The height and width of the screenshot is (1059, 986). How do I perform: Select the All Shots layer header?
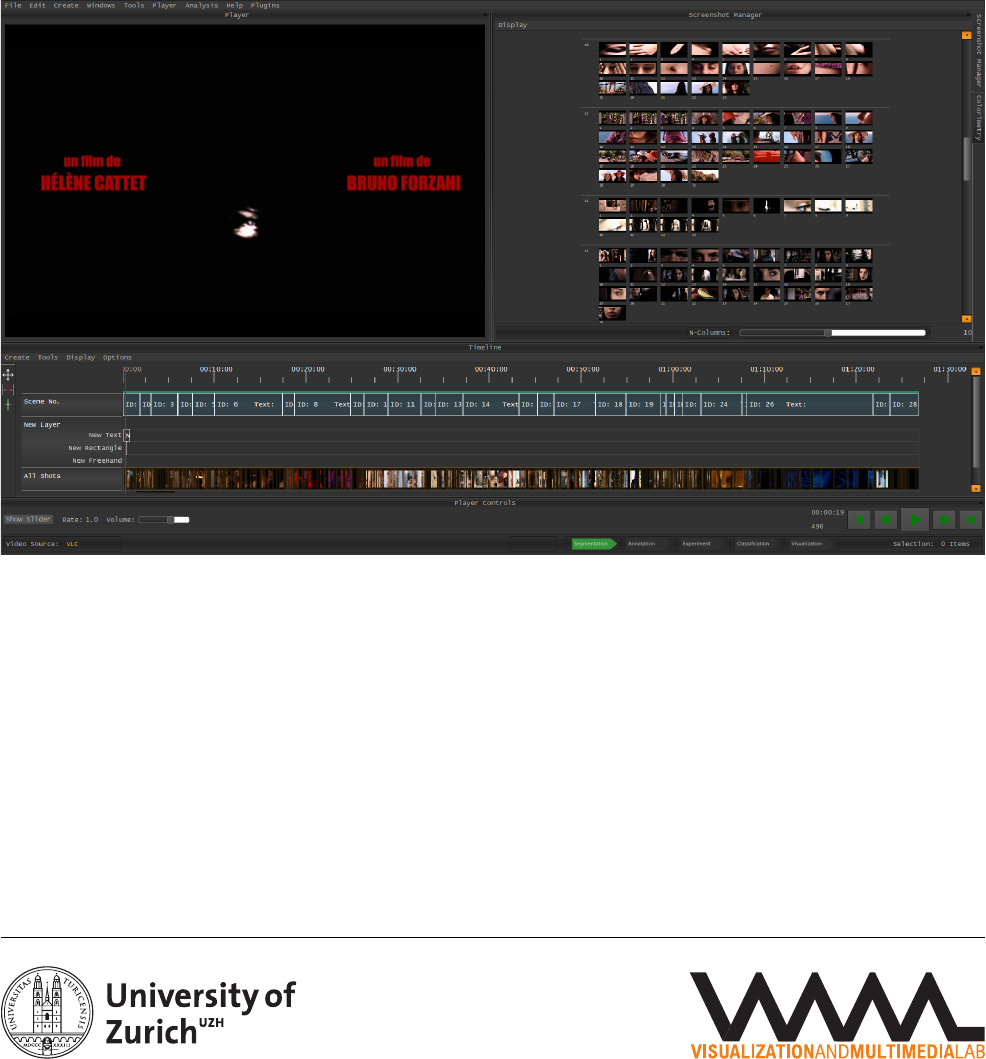(72, 479)
